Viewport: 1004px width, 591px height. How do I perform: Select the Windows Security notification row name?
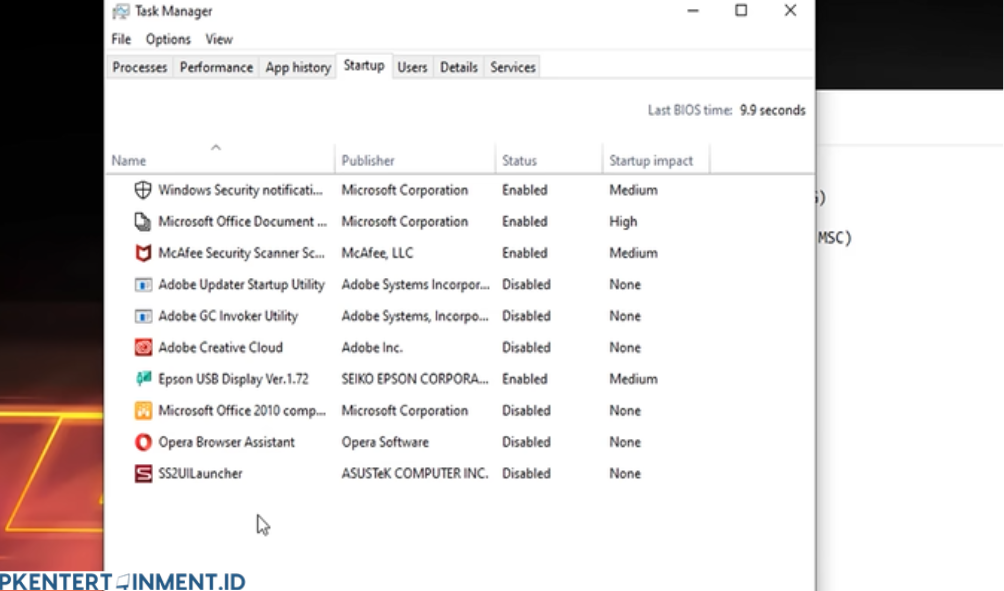(x=241, y=190)
